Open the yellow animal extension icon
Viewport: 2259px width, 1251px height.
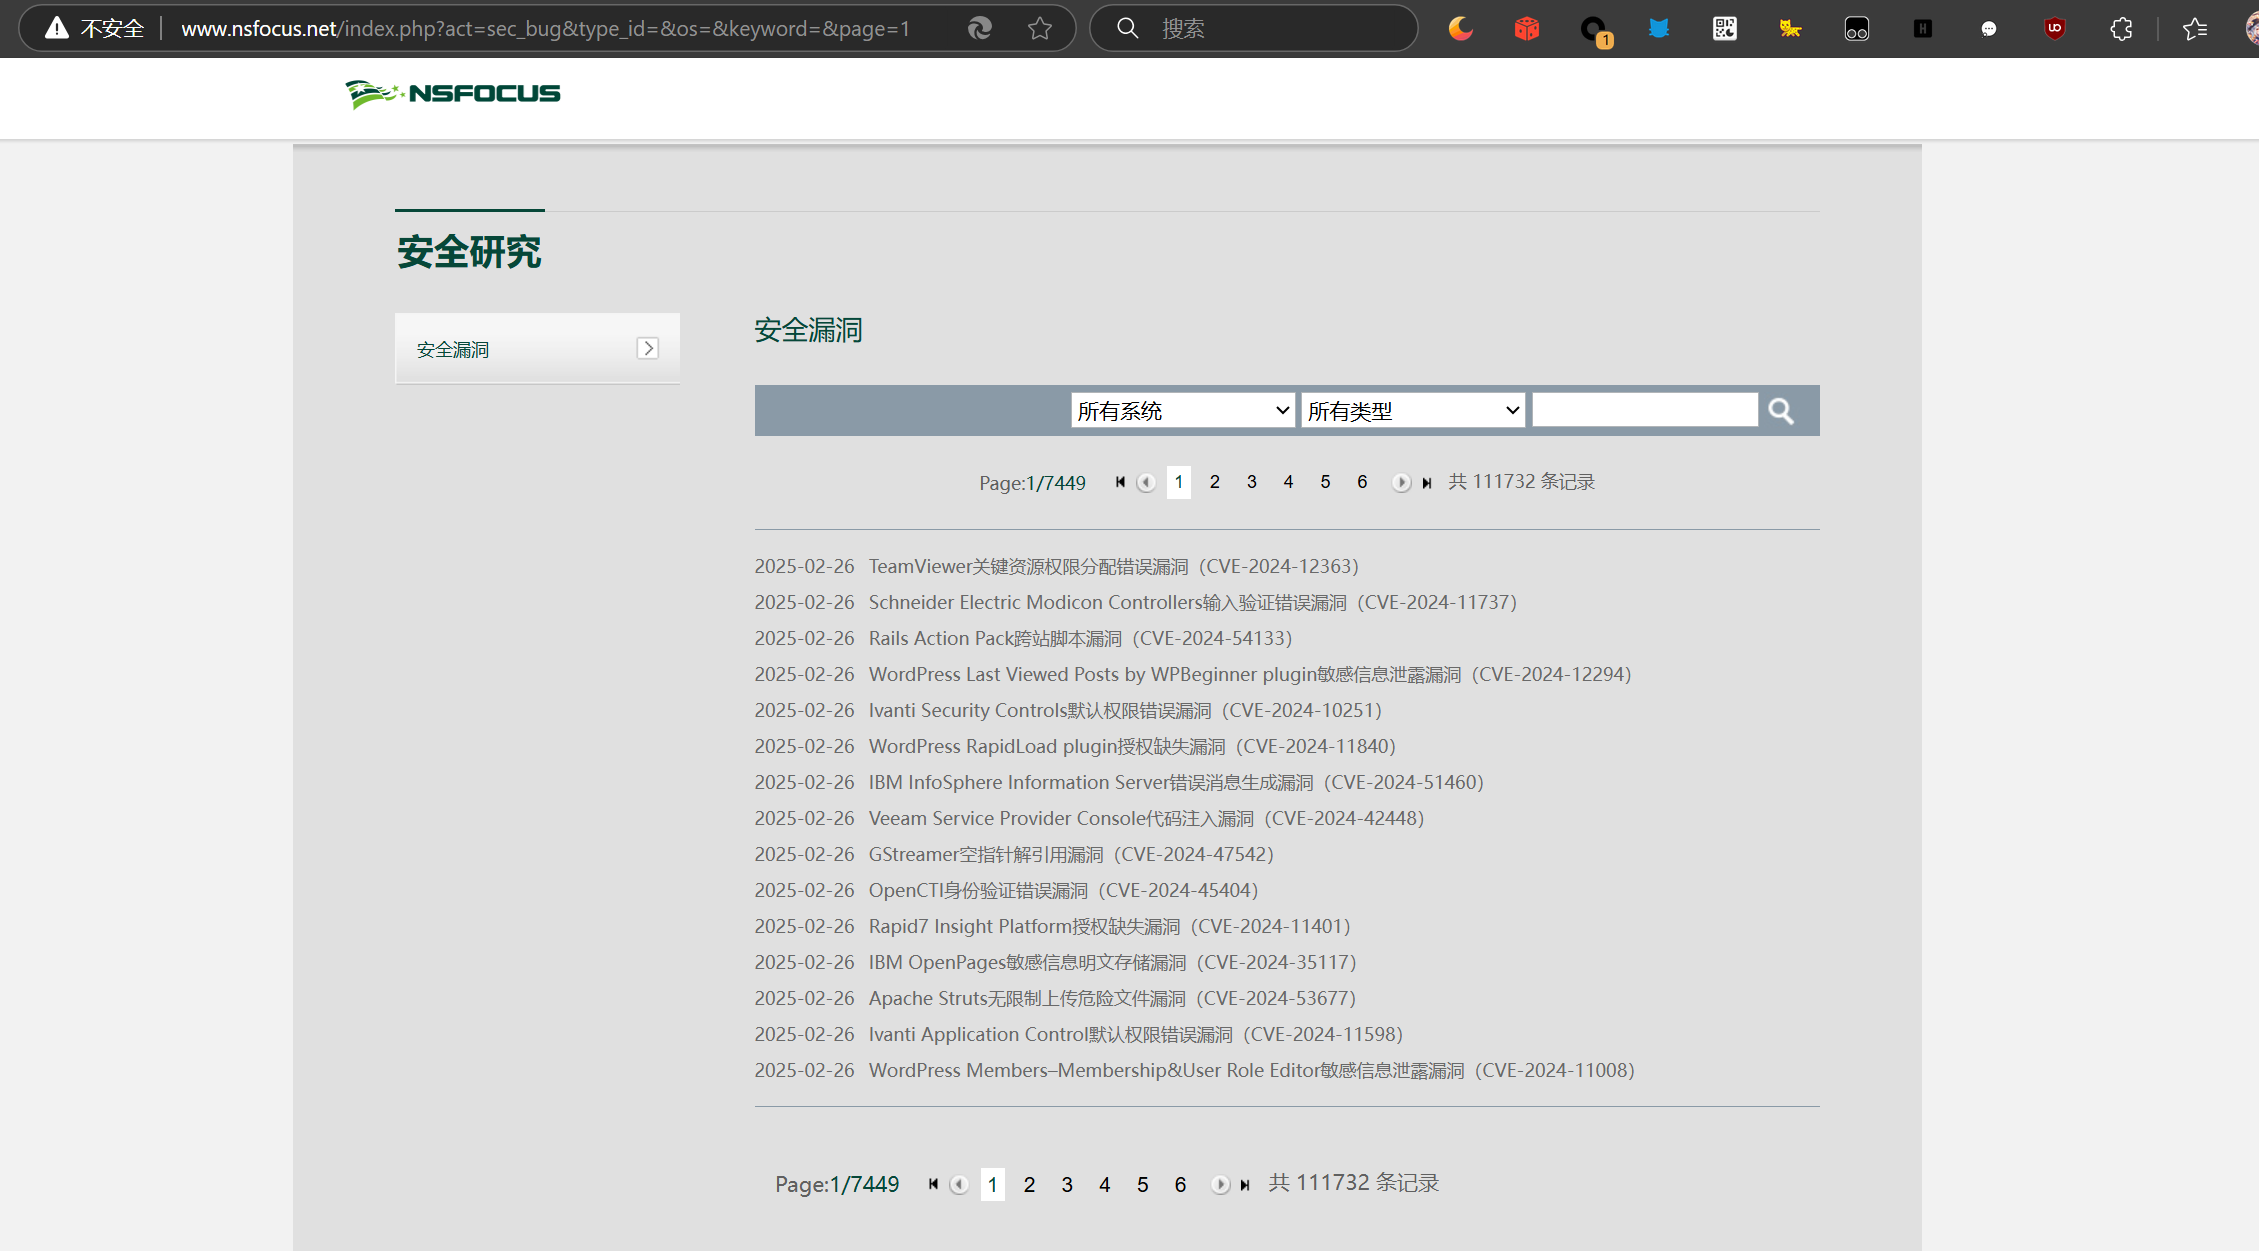point(1790,28)
